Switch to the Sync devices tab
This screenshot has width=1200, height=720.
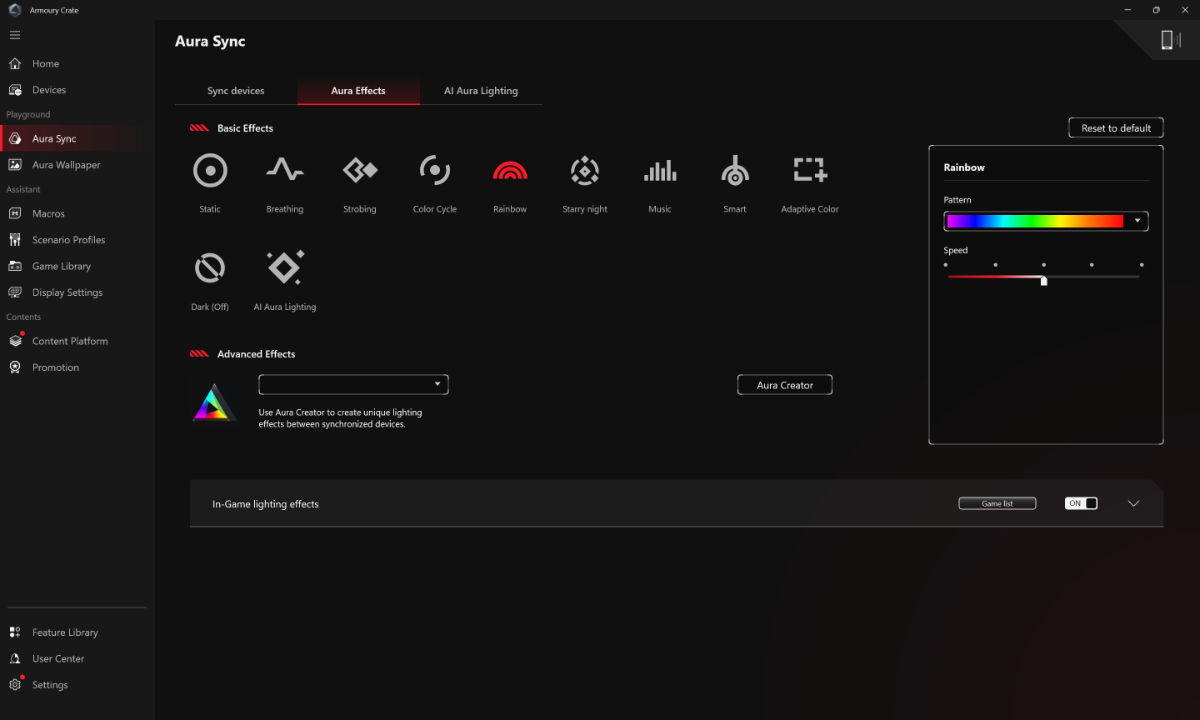(x=236, y=91)
